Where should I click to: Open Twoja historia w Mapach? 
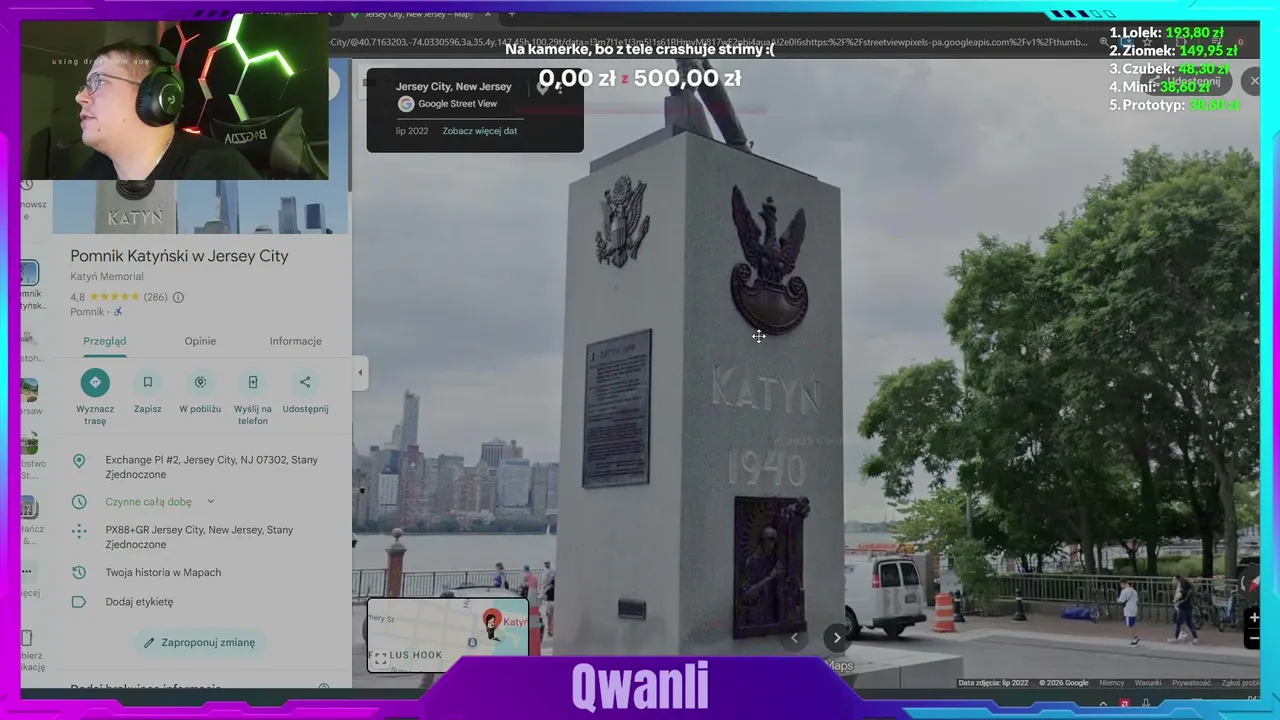pos(164,573)
